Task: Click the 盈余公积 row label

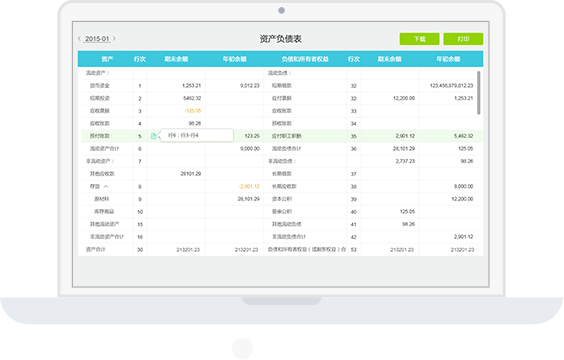Action: (282, 211)
